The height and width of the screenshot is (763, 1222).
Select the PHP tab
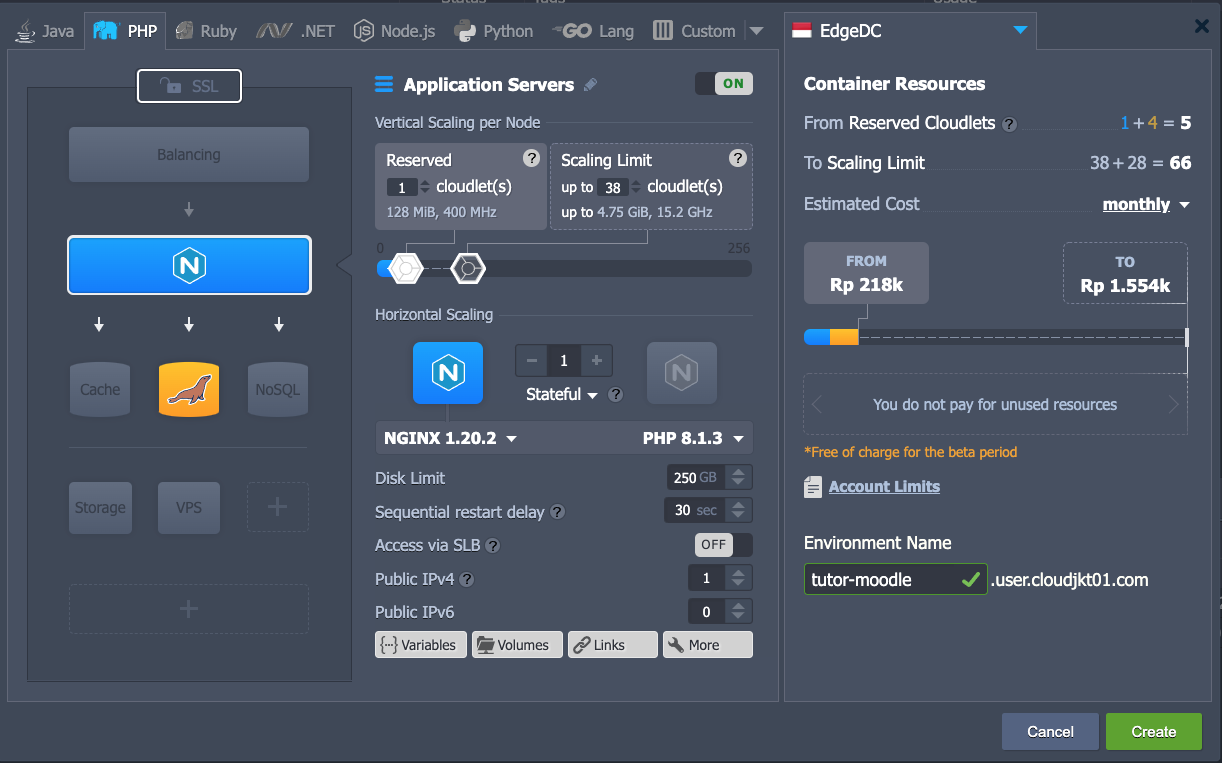pos(126,31)
